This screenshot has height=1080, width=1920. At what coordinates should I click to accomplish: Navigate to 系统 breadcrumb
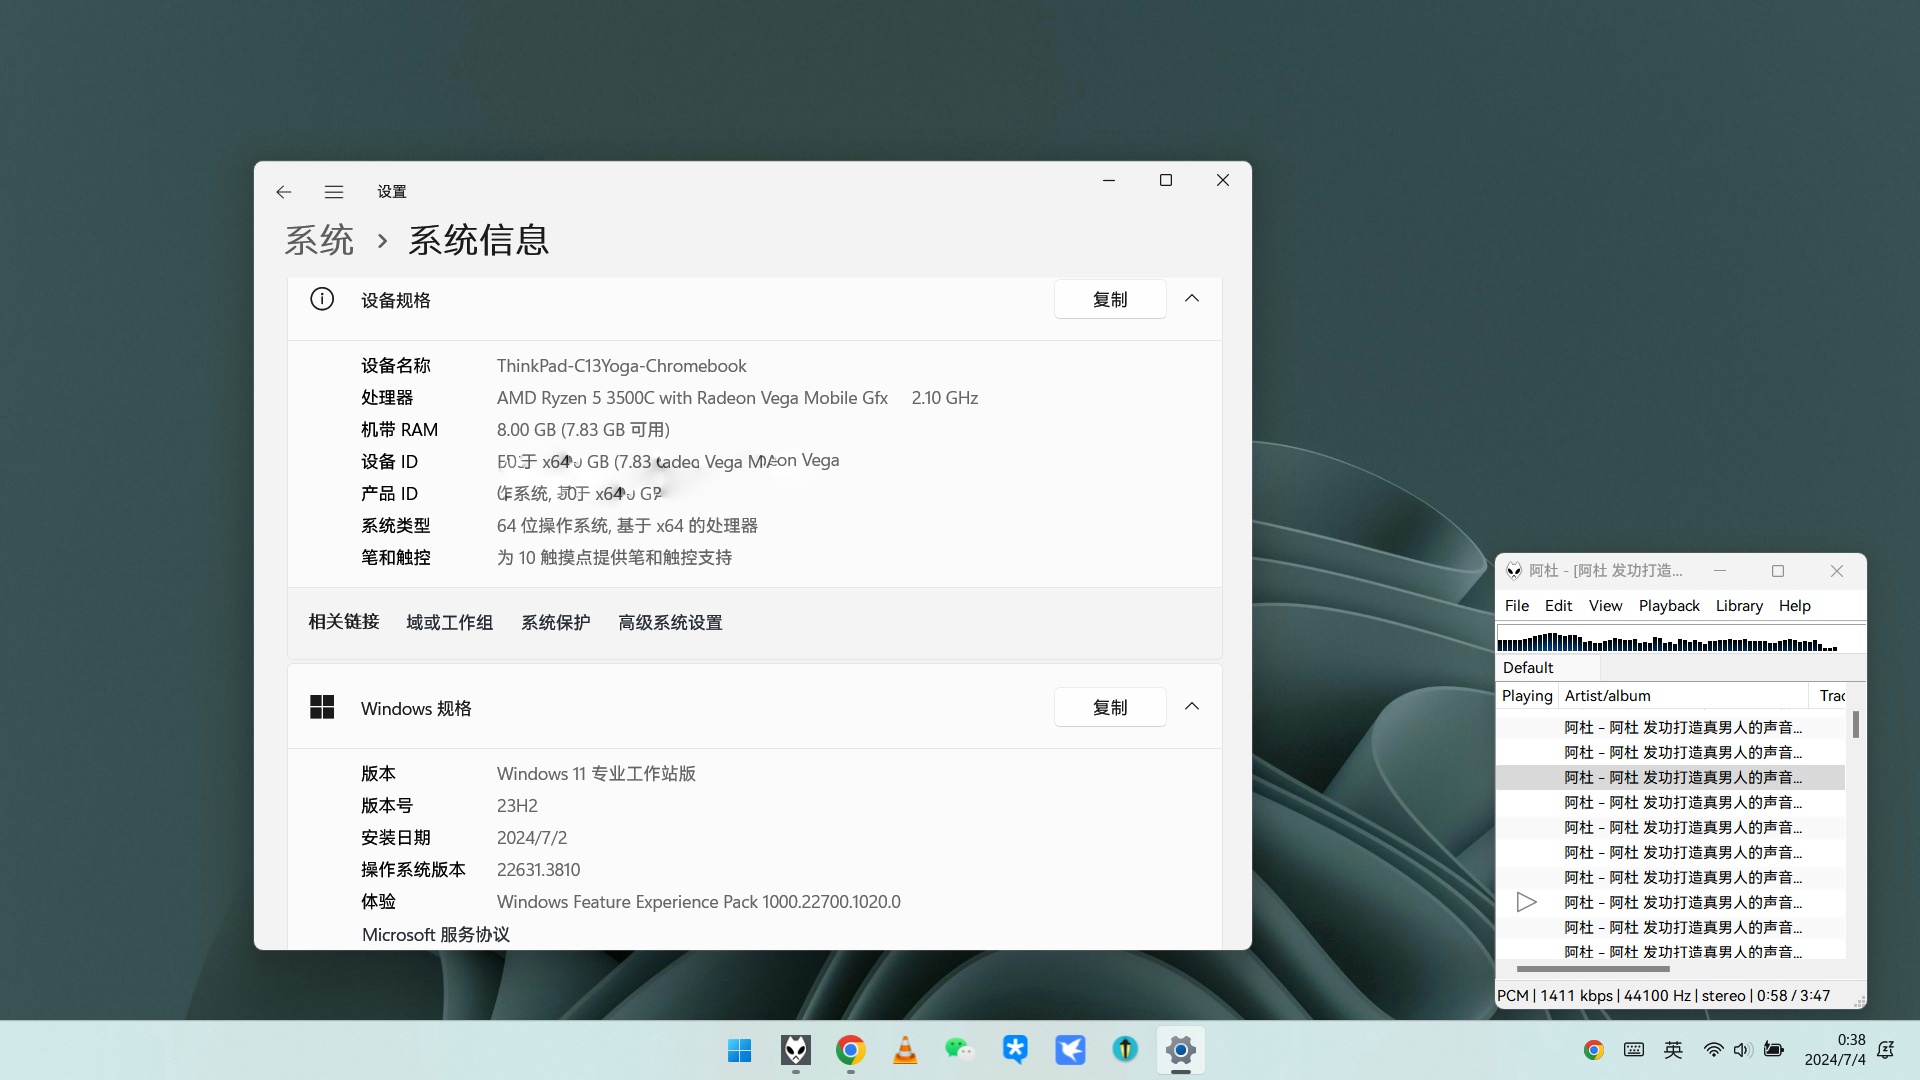point(320,240)
